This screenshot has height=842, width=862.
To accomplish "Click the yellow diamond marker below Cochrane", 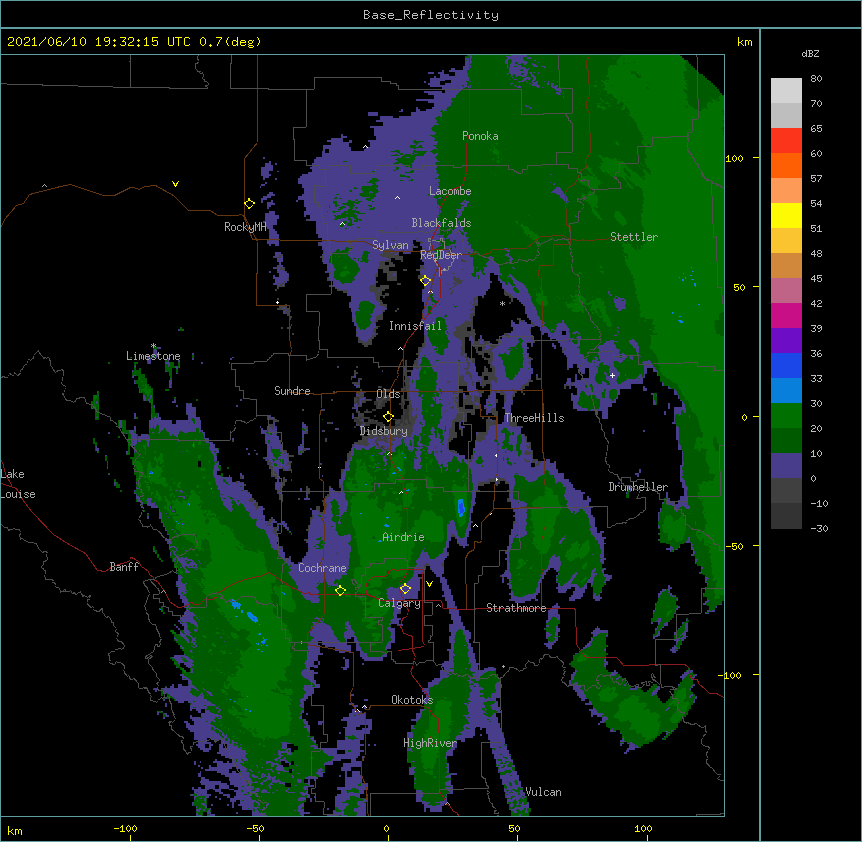I will coord(340,591).
